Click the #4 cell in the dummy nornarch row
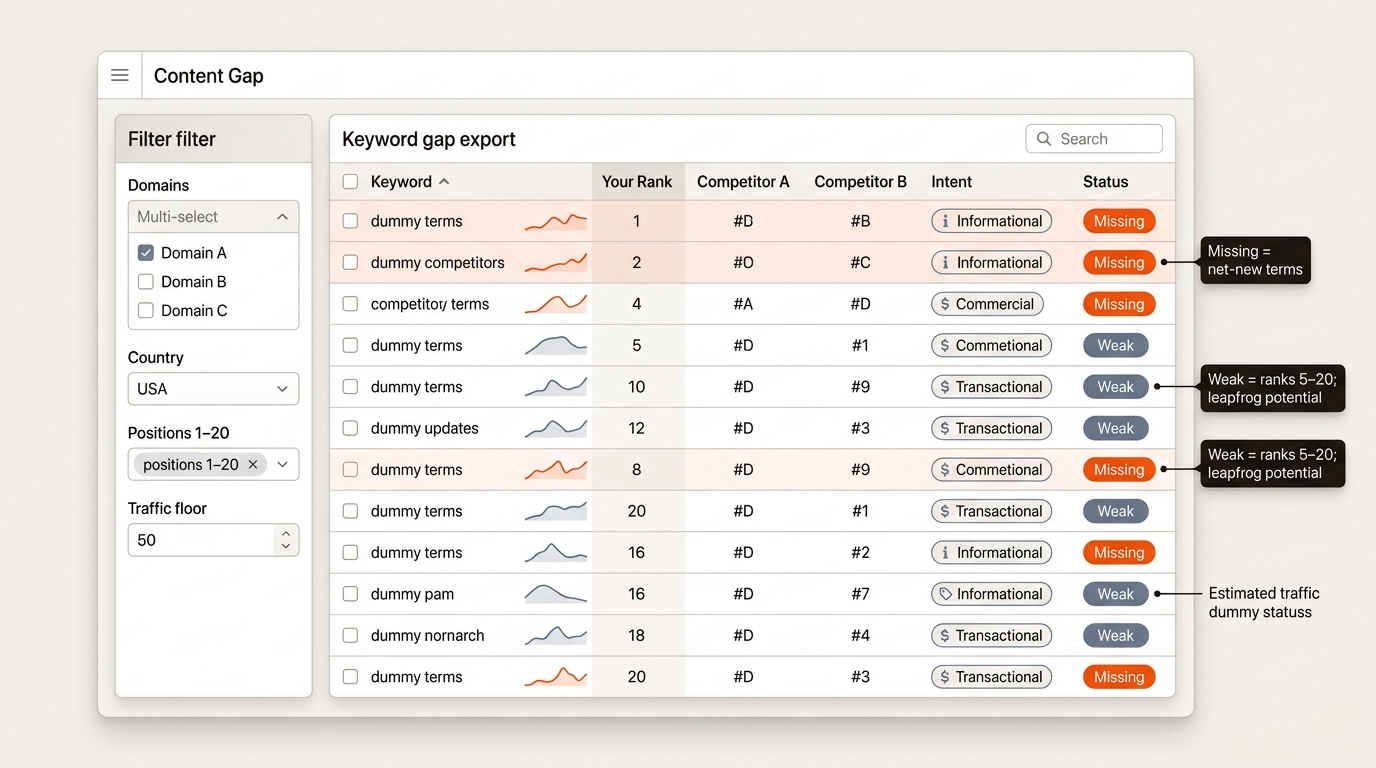This screenshot has height=768, width=1376. (x=860, y=635)
